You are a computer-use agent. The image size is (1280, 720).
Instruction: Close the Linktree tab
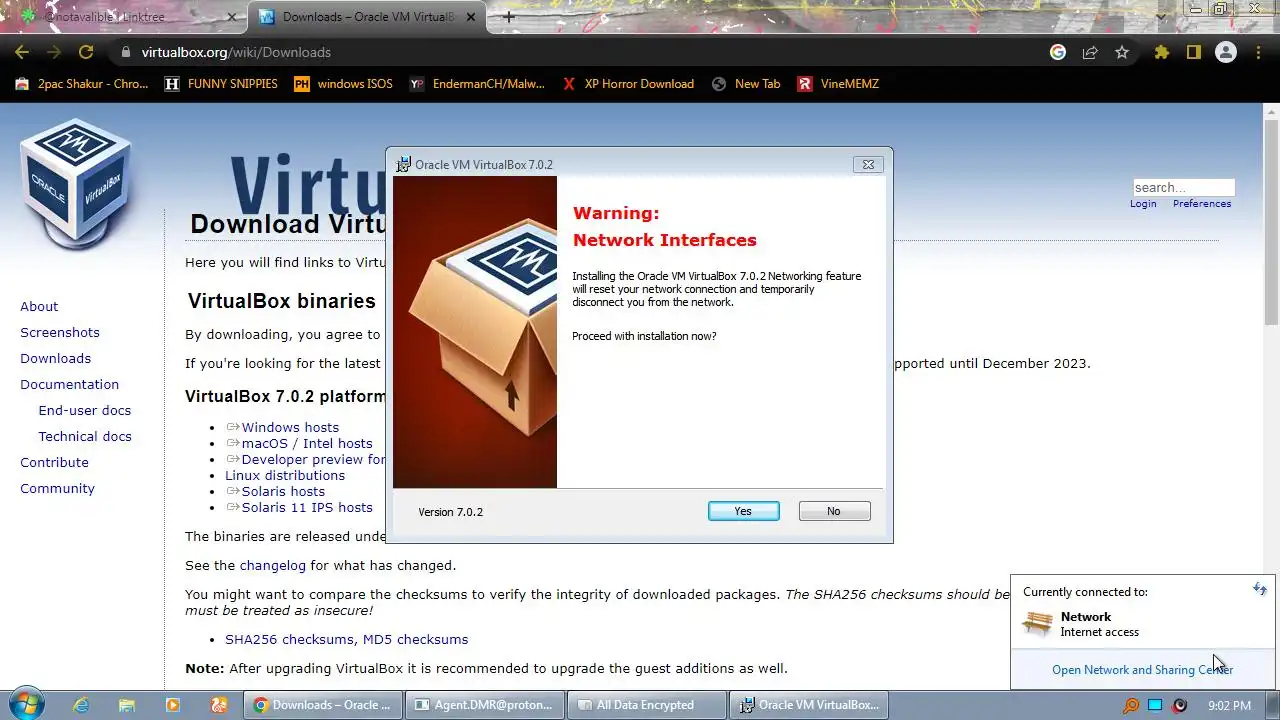pyautogui.click(x=232, y=17)
